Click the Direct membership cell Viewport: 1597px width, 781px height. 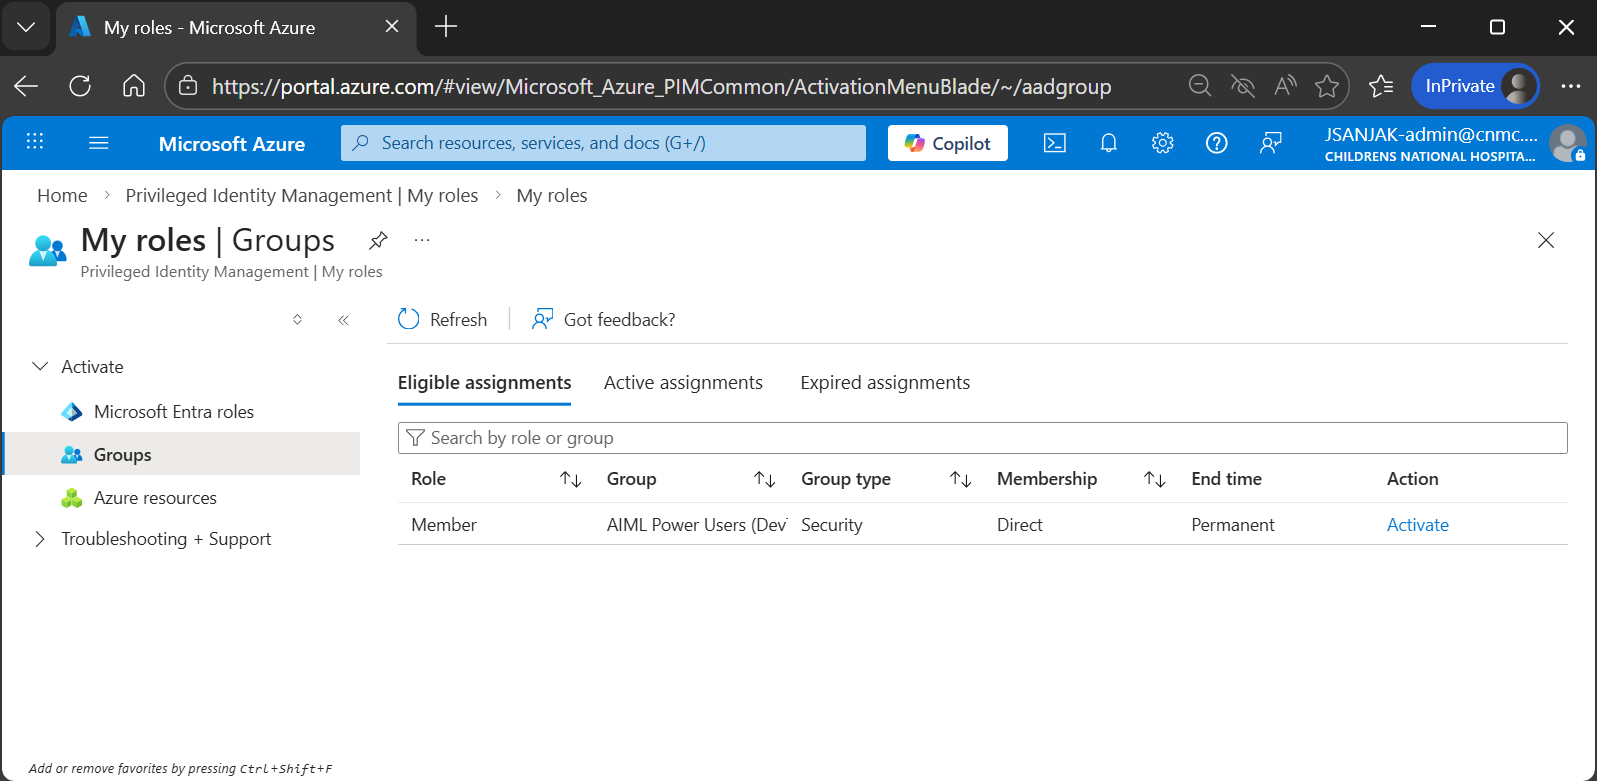(x=1020, y=525)
